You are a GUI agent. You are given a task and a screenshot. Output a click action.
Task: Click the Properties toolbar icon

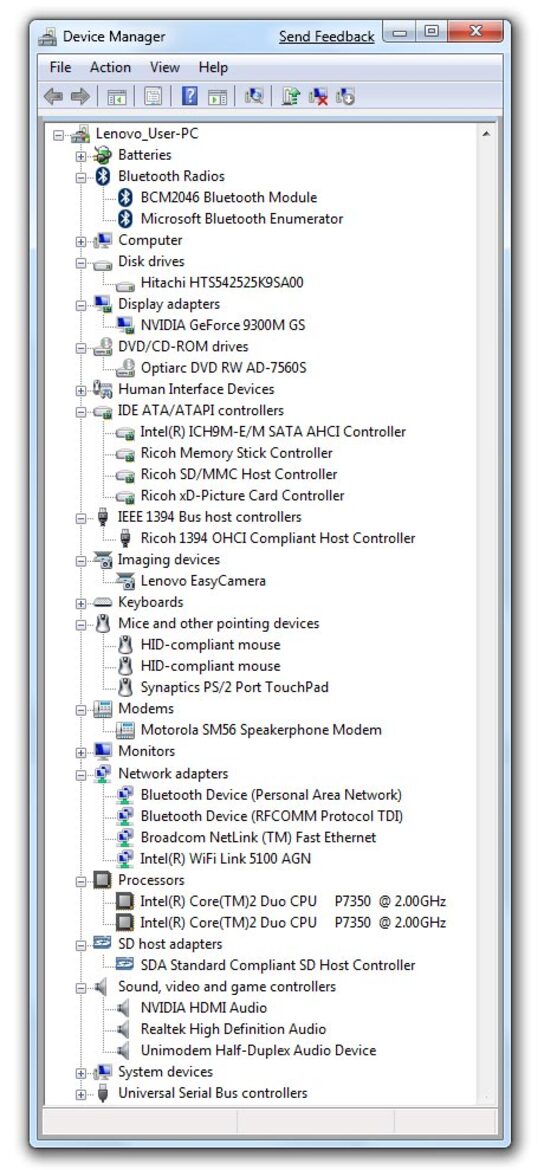point(153,96)
